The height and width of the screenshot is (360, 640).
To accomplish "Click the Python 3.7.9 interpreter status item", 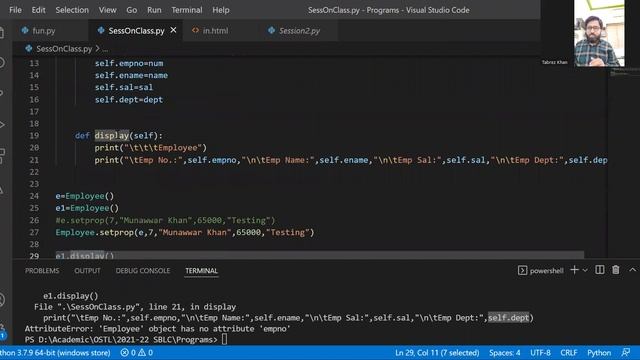I will pos(55,353).
